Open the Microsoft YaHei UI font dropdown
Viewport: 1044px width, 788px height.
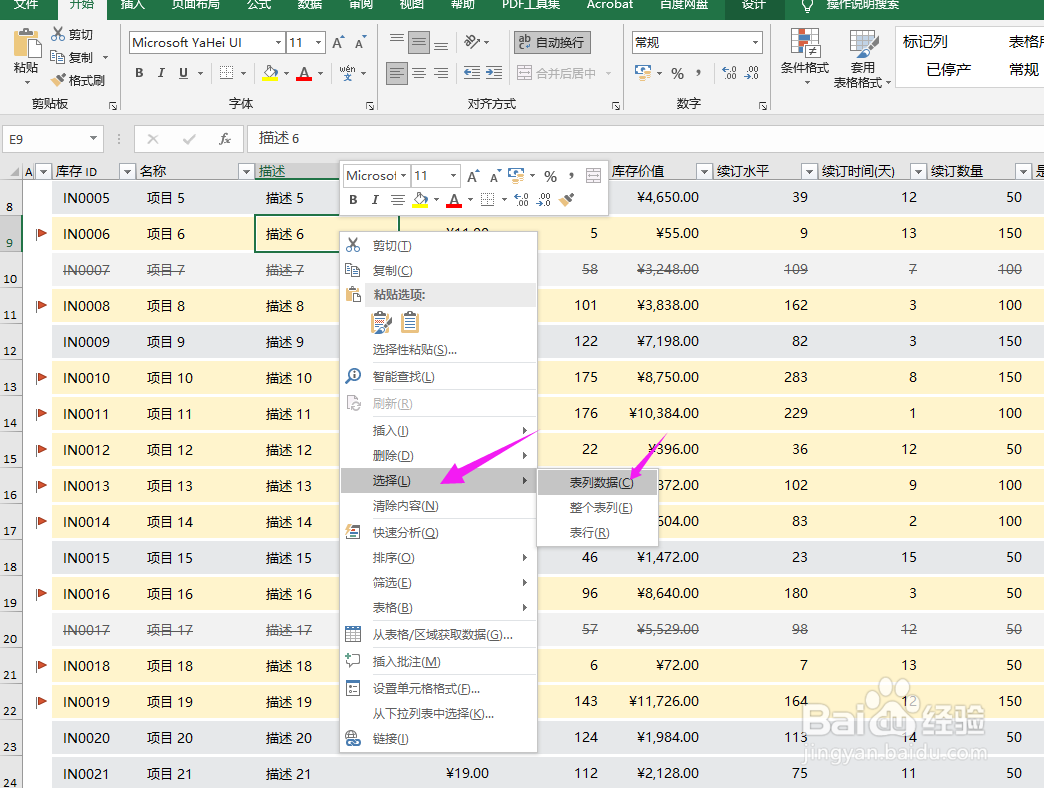[x=277, y=42]
